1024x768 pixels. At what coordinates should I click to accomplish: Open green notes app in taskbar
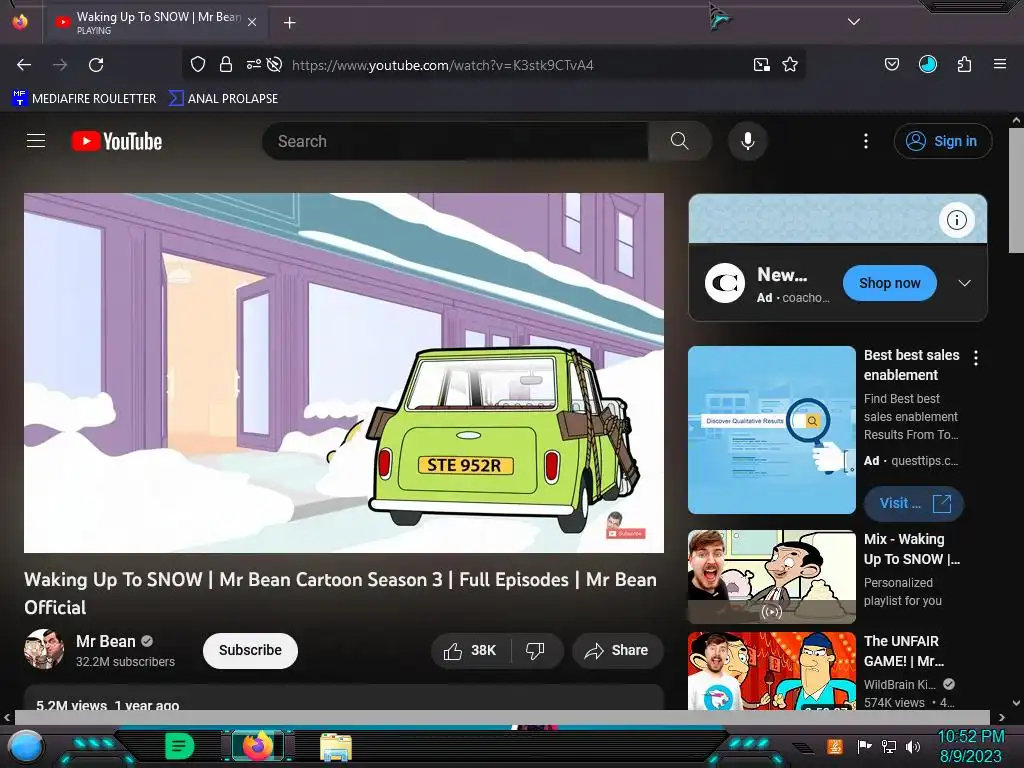click(180, 746)
